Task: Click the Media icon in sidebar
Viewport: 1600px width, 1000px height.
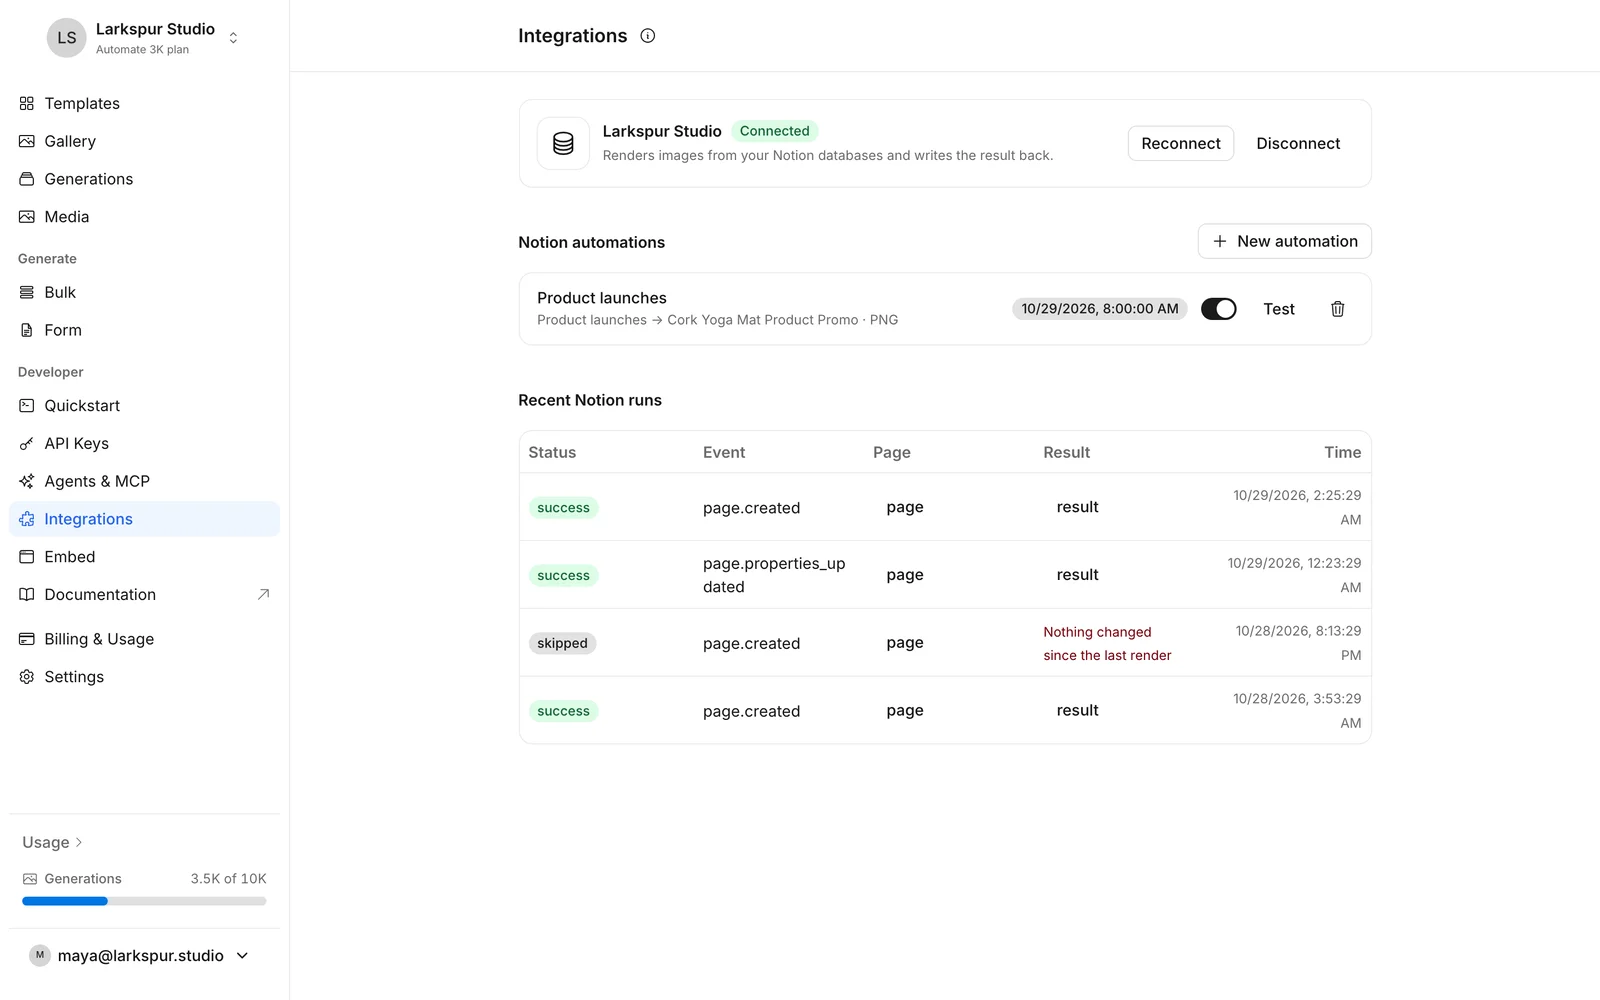Action: [27, 217]
